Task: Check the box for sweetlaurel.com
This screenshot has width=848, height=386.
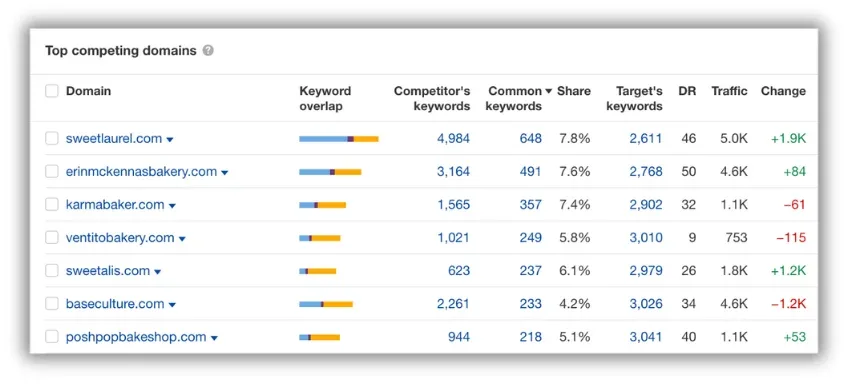Action: click(51, 138)
